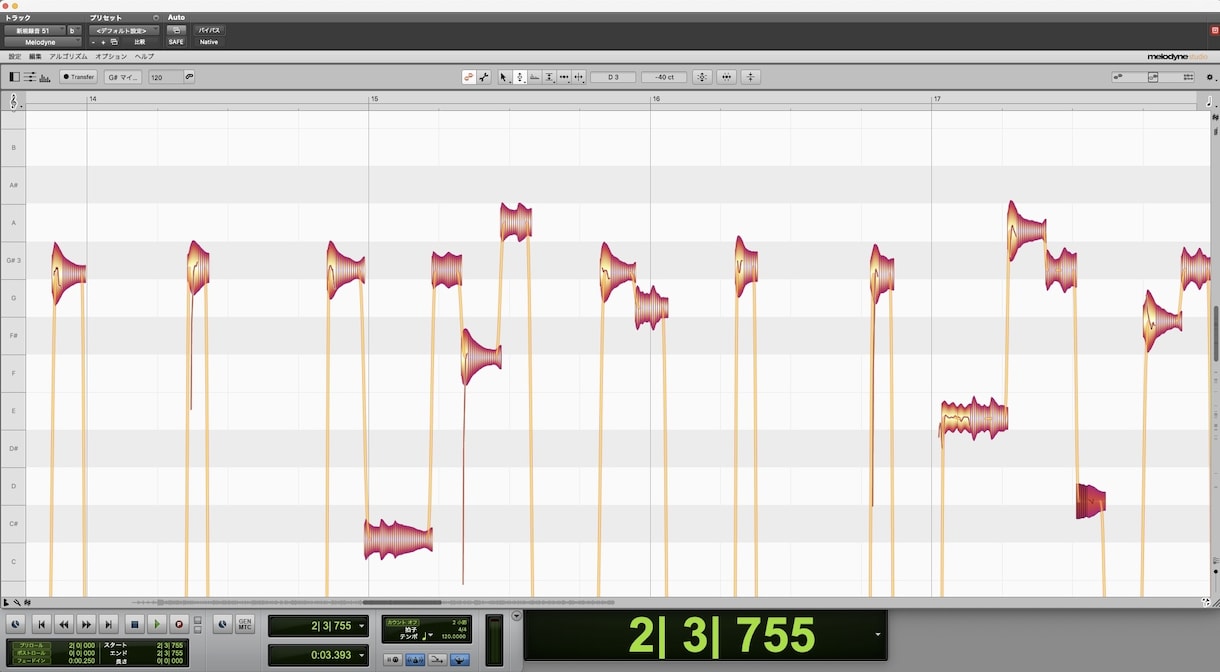Select the pitch tool in Melodyne toolbar
Viewport: 1220px width, 672px height.
(x=519, y=77)
